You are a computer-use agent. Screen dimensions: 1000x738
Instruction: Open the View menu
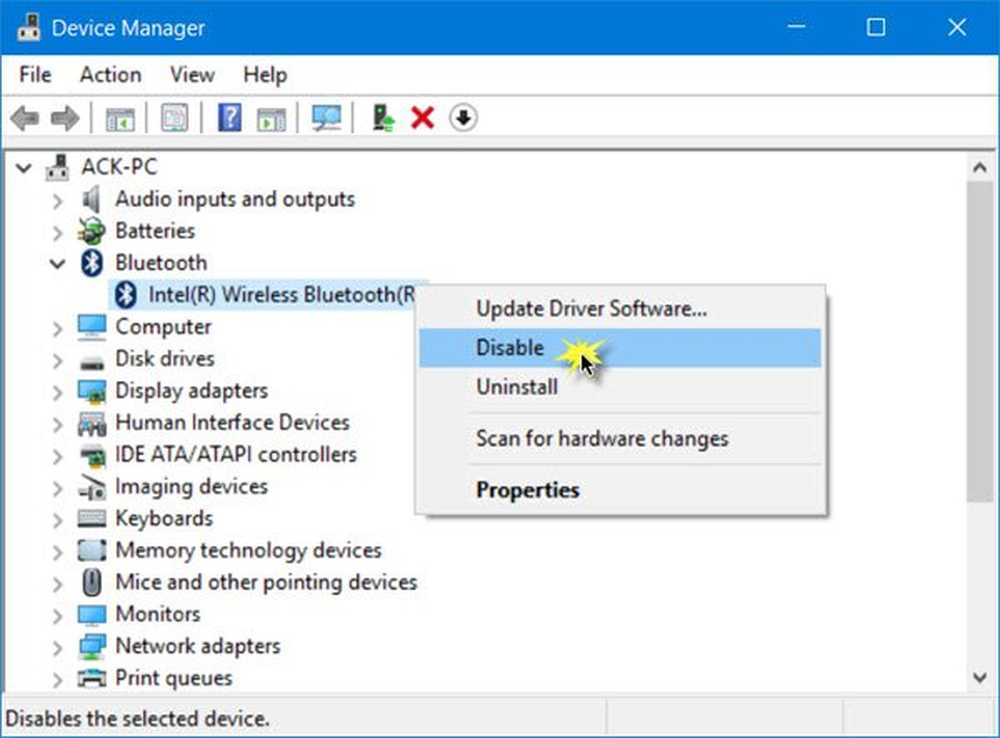point(192,75)
